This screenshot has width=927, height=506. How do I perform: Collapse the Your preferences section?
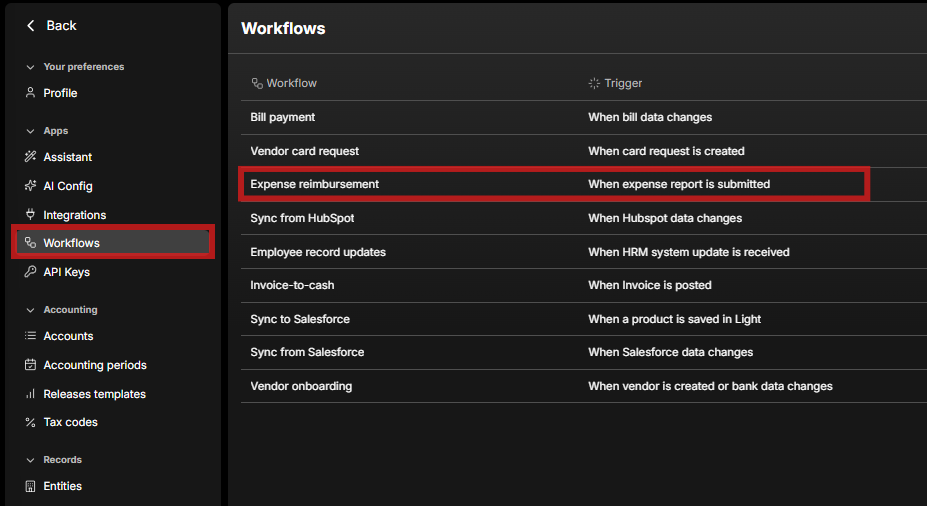pos(30,67)
